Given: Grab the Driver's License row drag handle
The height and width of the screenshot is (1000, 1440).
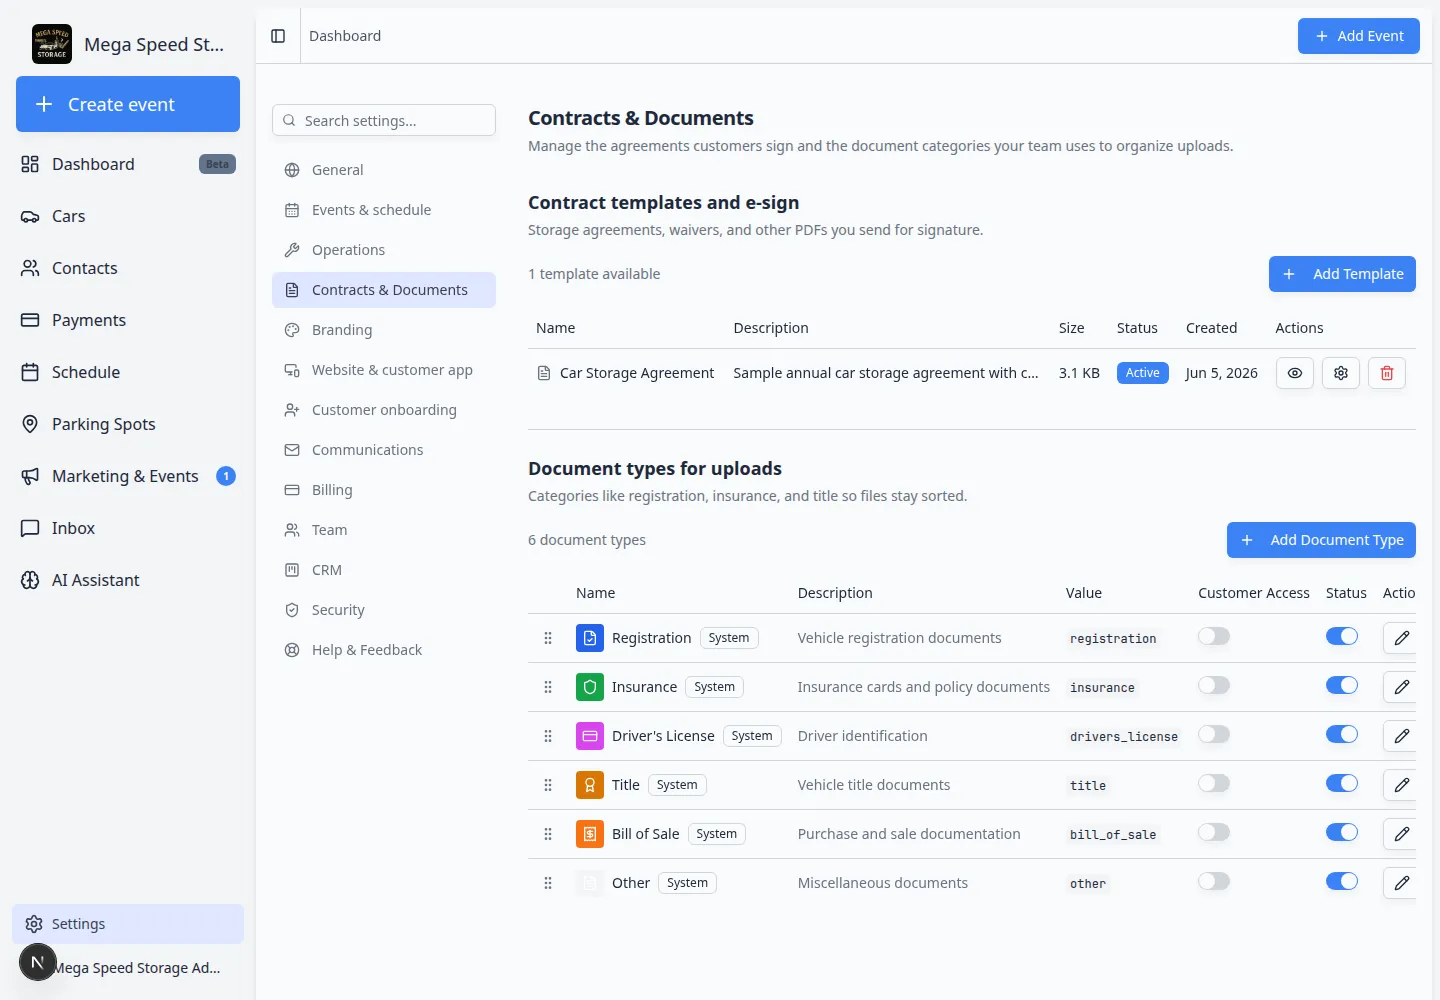Looking at the screenshot, I should point(548,736).
